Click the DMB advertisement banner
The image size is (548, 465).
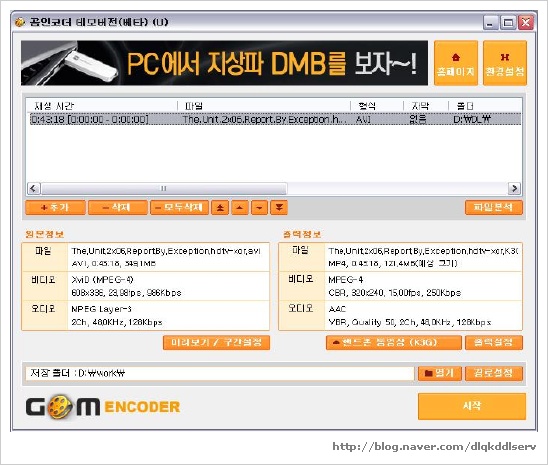224,63
